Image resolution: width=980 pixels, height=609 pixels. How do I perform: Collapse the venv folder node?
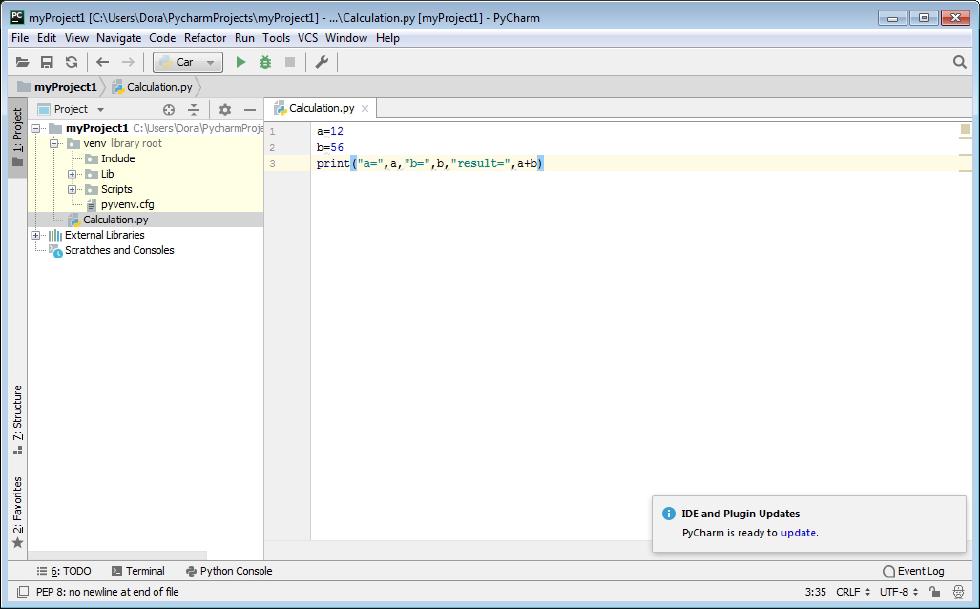(54, 143)
